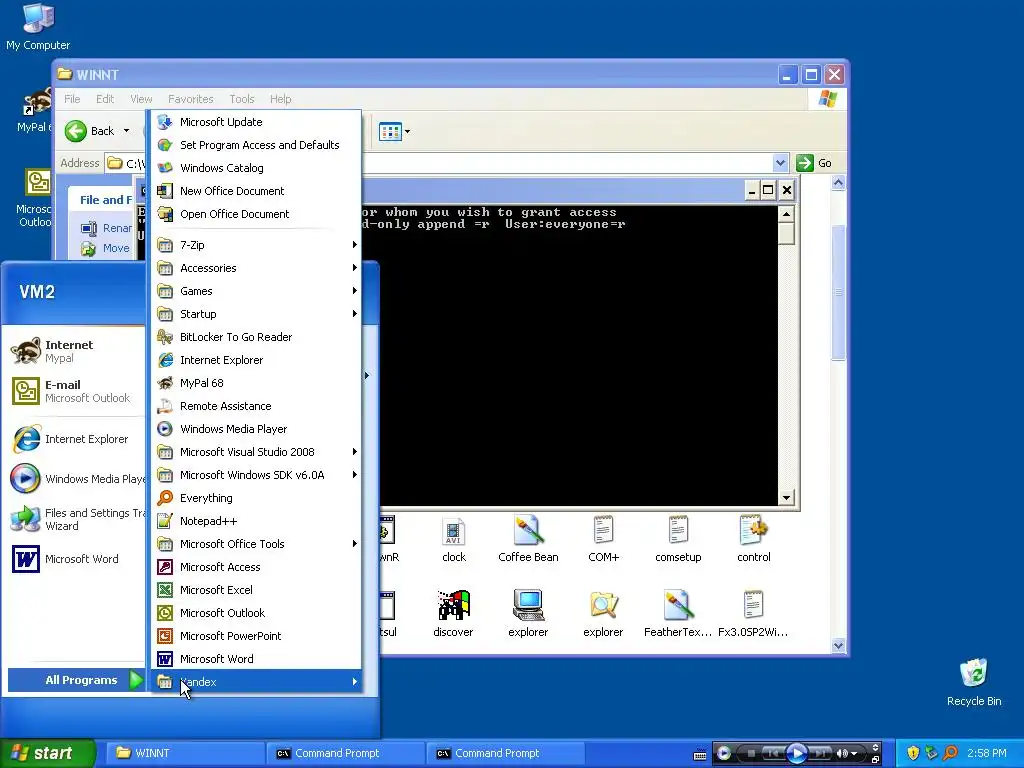Open the Favorites menu in WINNT
Screen dimensions: 1024x768
191,99
